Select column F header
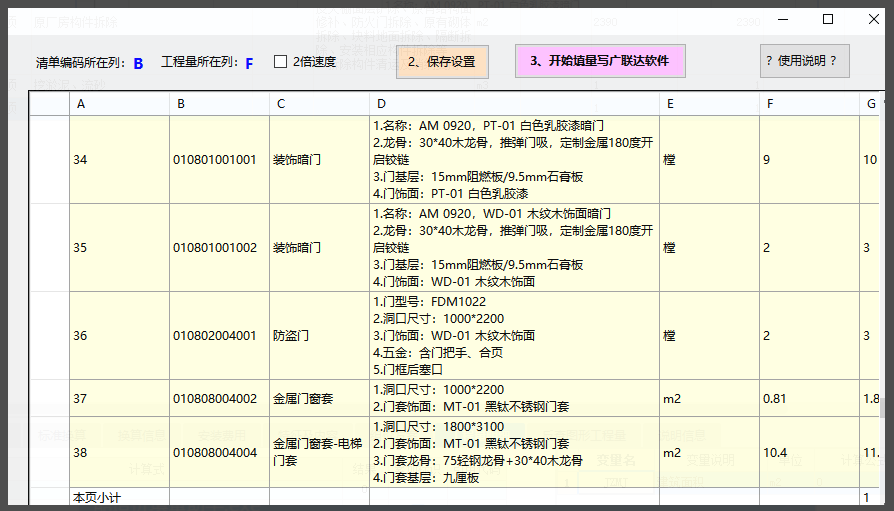Screen dimensions: 894x511 click(809, 104)
